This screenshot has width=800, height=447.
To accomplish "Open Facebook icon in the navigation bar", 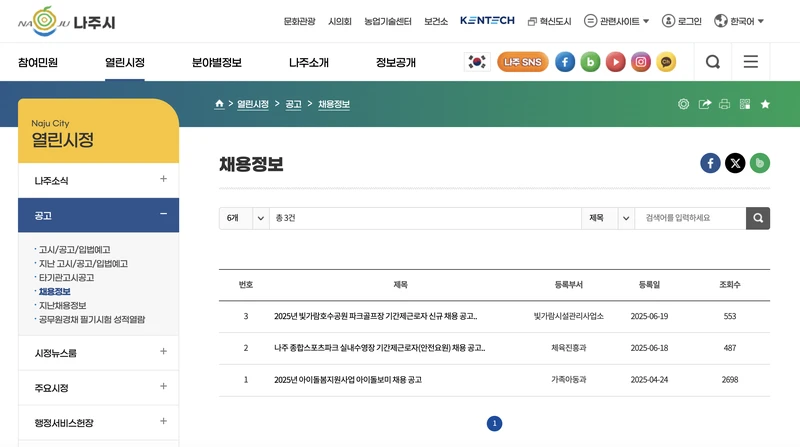I will [x=565, y=62].
